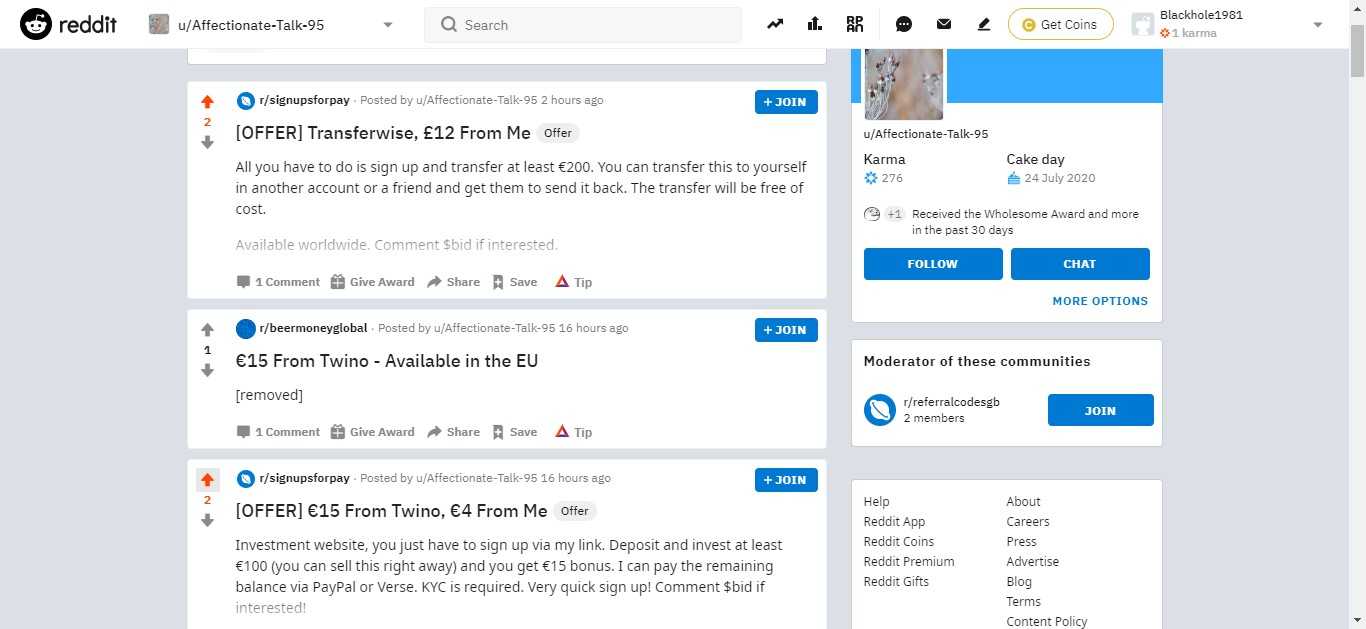
Task: Click the Offer flair on the Transferwise post
Action: 558,133
